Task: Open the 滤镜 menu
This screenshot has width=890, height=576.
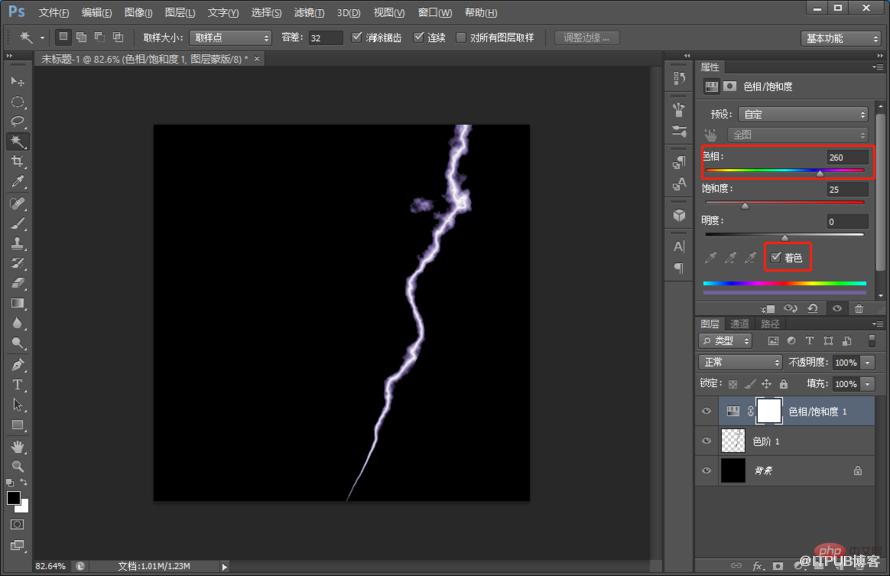Action: pos(309,12)
